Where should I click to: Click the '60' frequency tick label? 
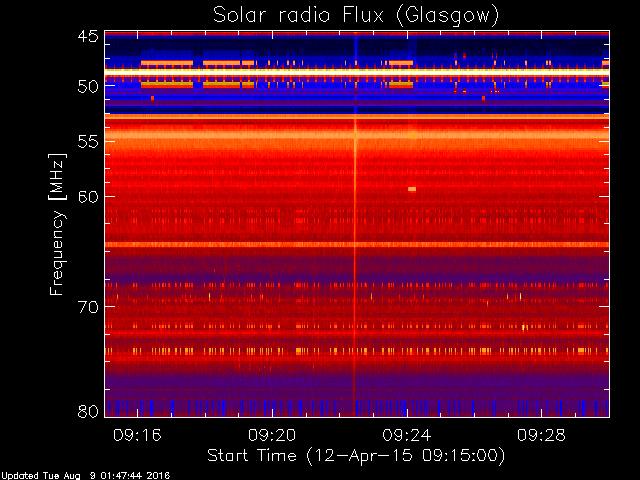(88, 197)
